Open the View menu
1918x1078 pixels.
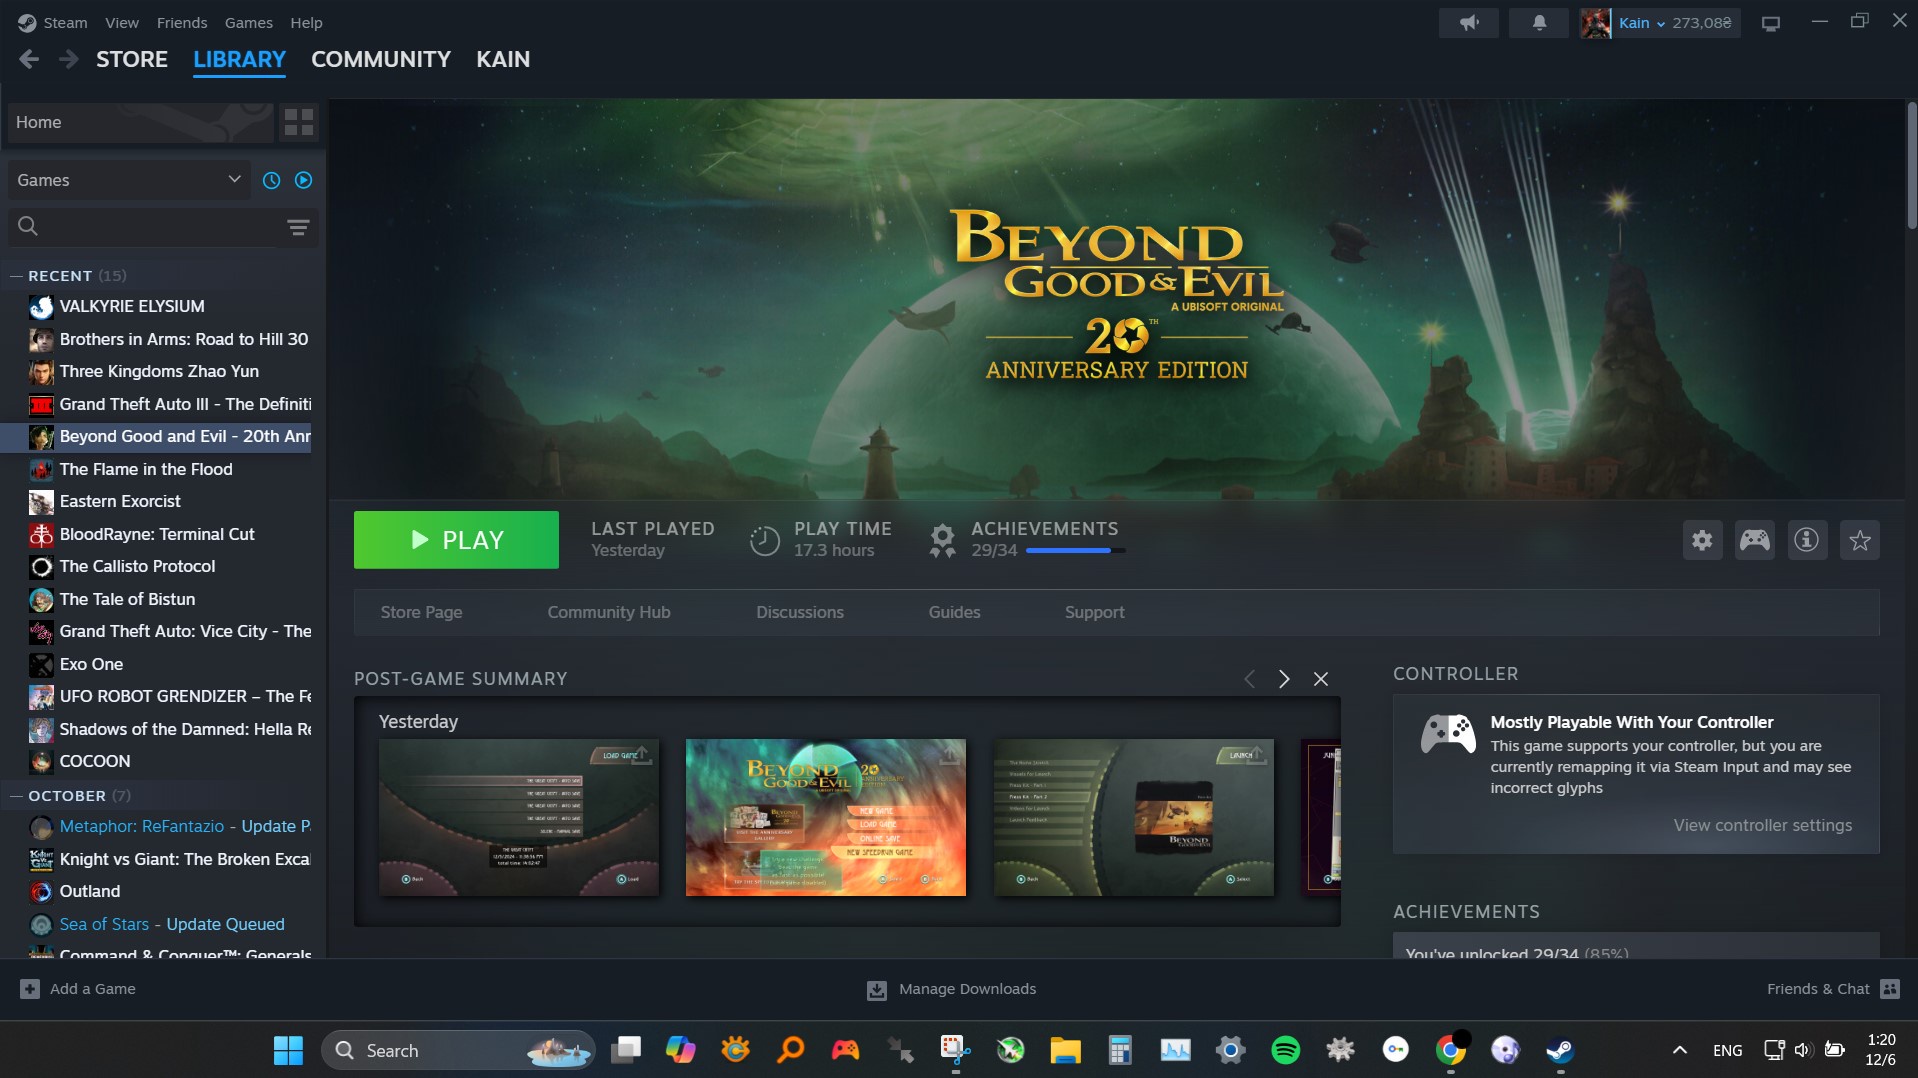(x=122, y=23)
